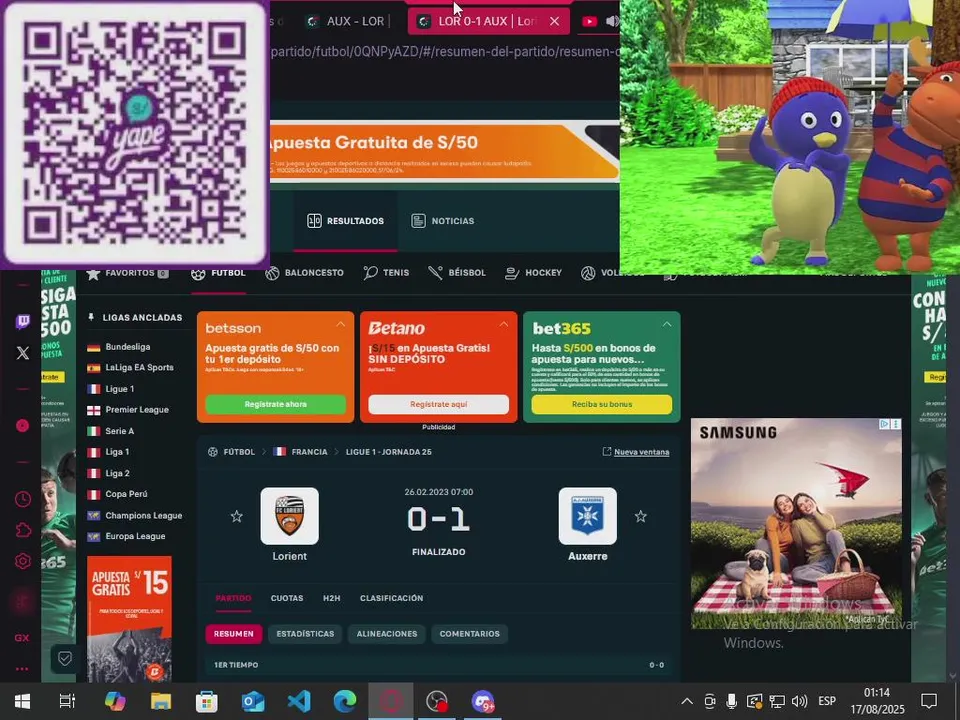Select the Comentarios sub-tab

pyautogui.click(x=470, y=634)
